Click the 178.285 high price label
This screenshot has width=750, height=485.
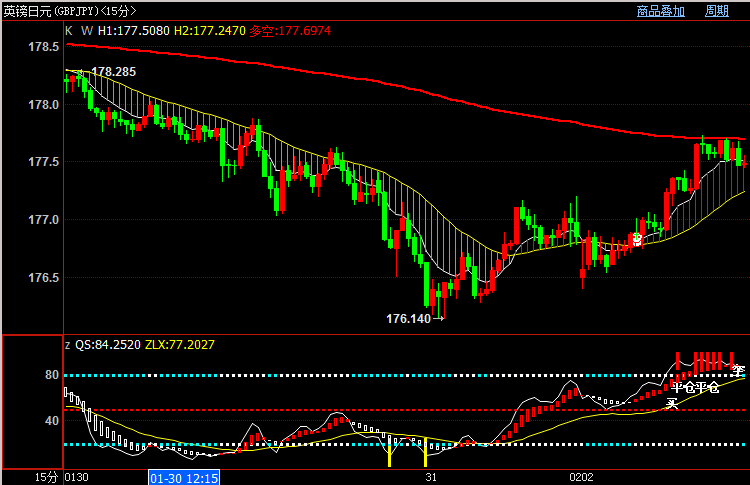tap(113, 72)
